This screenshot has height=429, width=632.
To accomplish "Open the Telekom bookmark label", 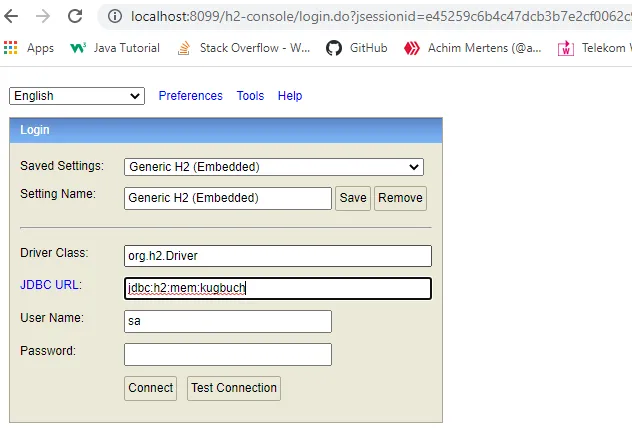I will pyautogui.click(x=607, y=48).
